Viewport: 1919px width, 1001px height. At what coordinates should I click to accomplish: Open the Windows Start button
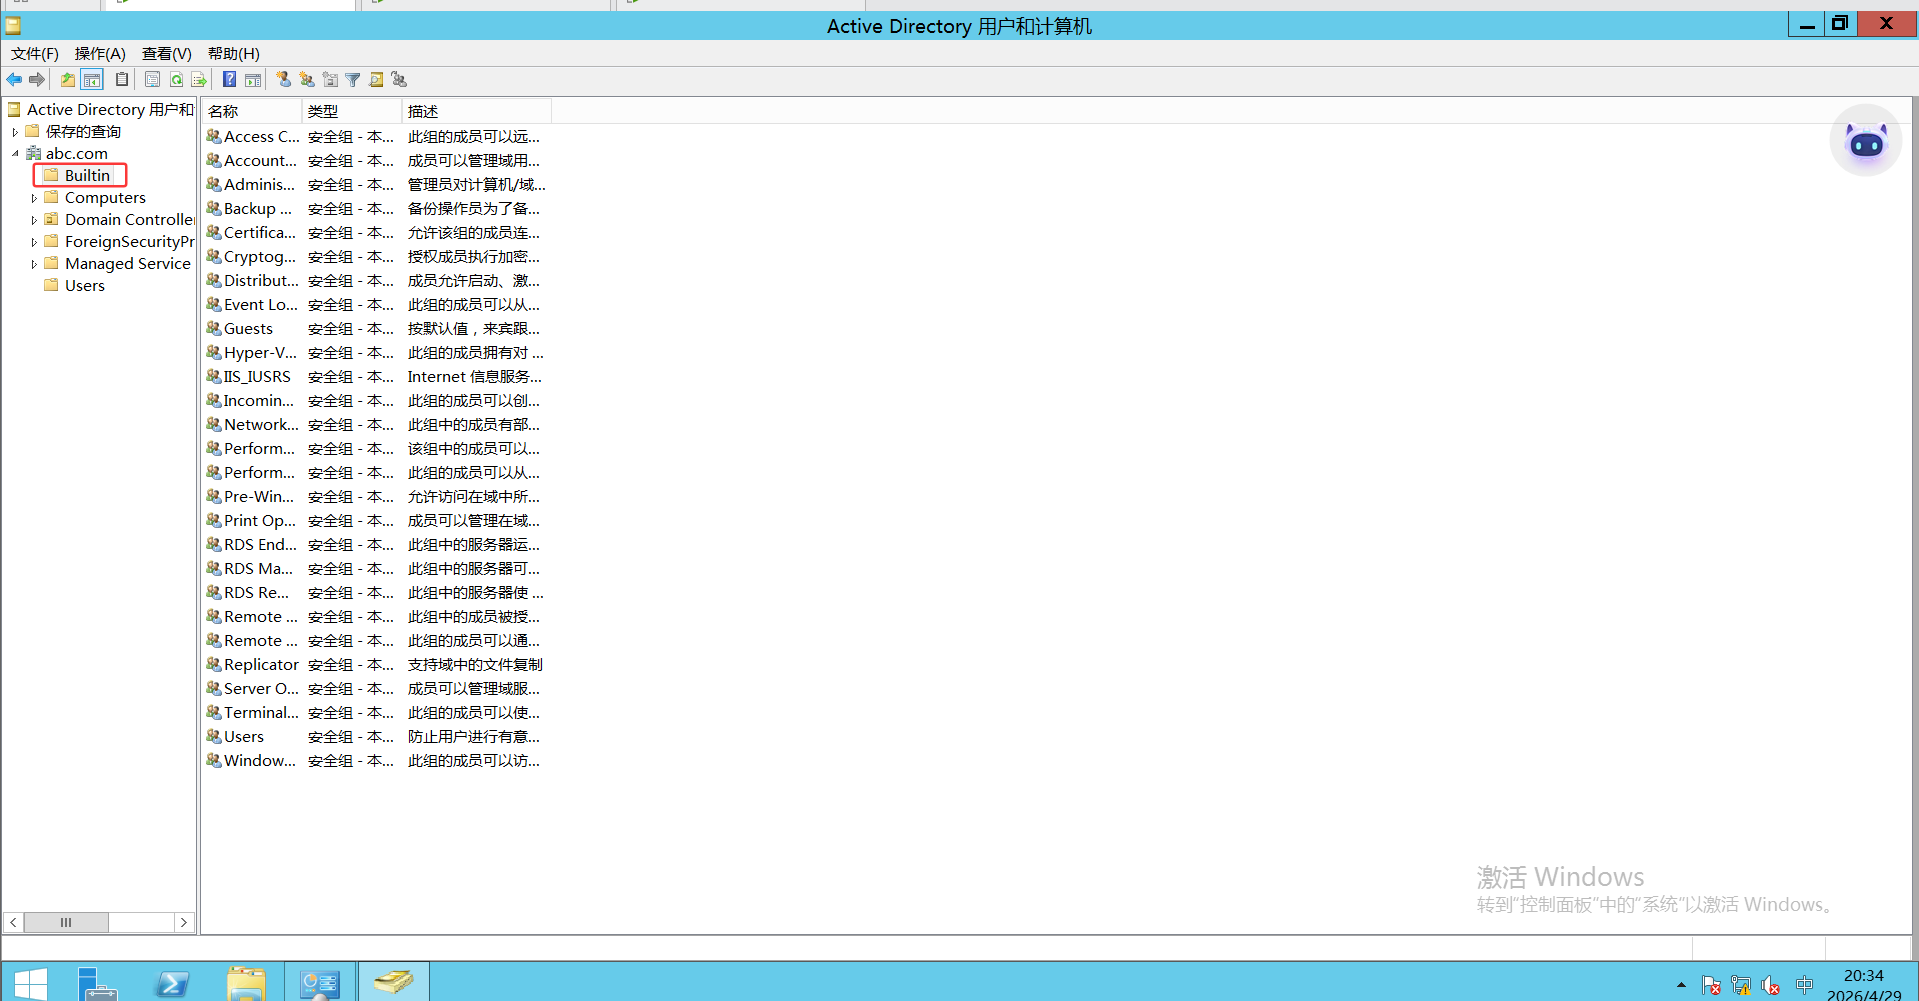31,983
